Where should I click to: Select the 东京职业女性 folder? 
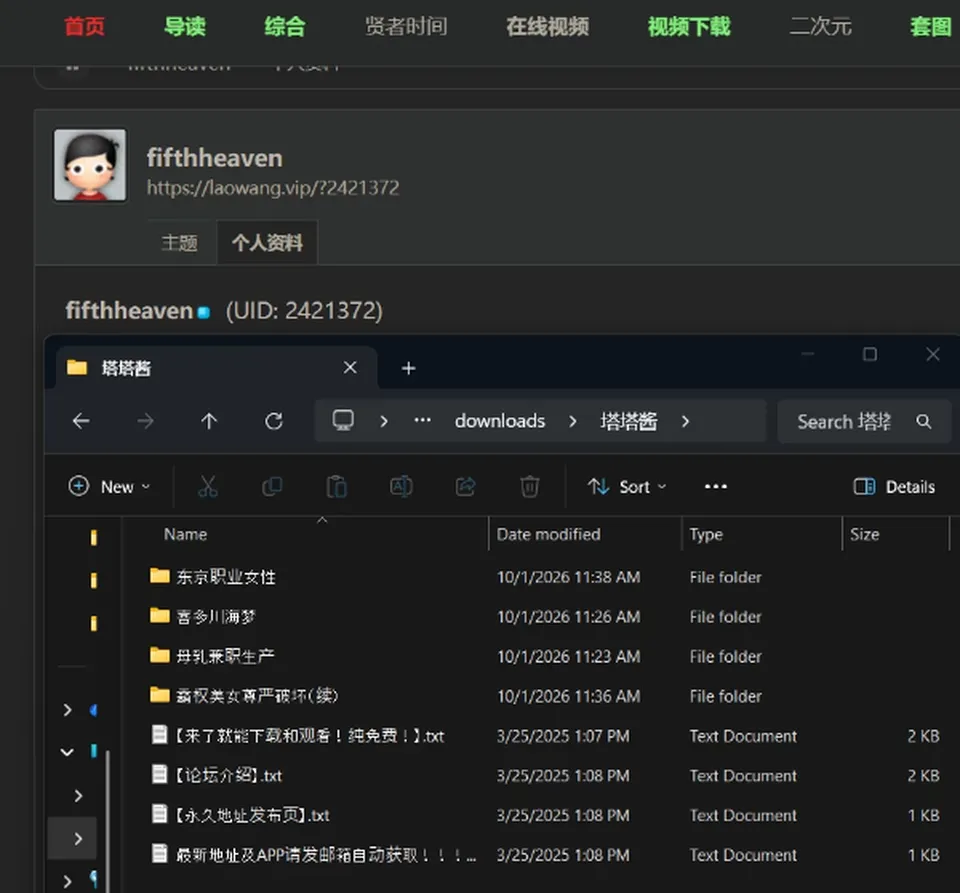(x=226, y=577)
